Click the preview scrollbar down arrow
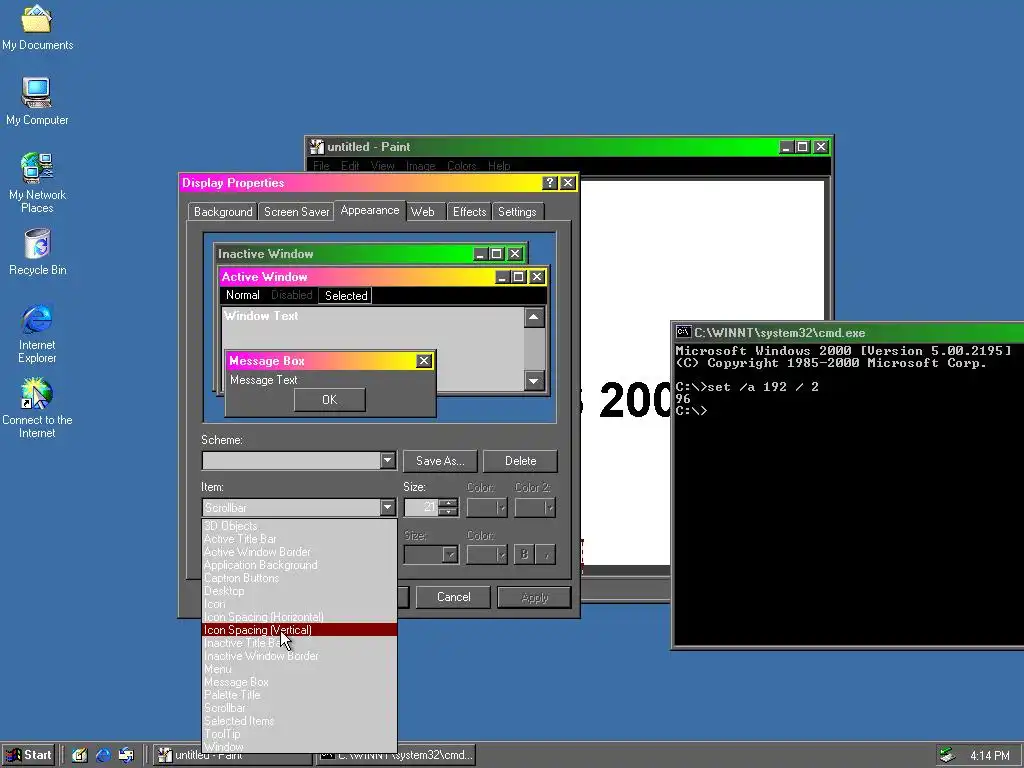The height and width of the screenshot is (768, 1024). click(534, 381)
